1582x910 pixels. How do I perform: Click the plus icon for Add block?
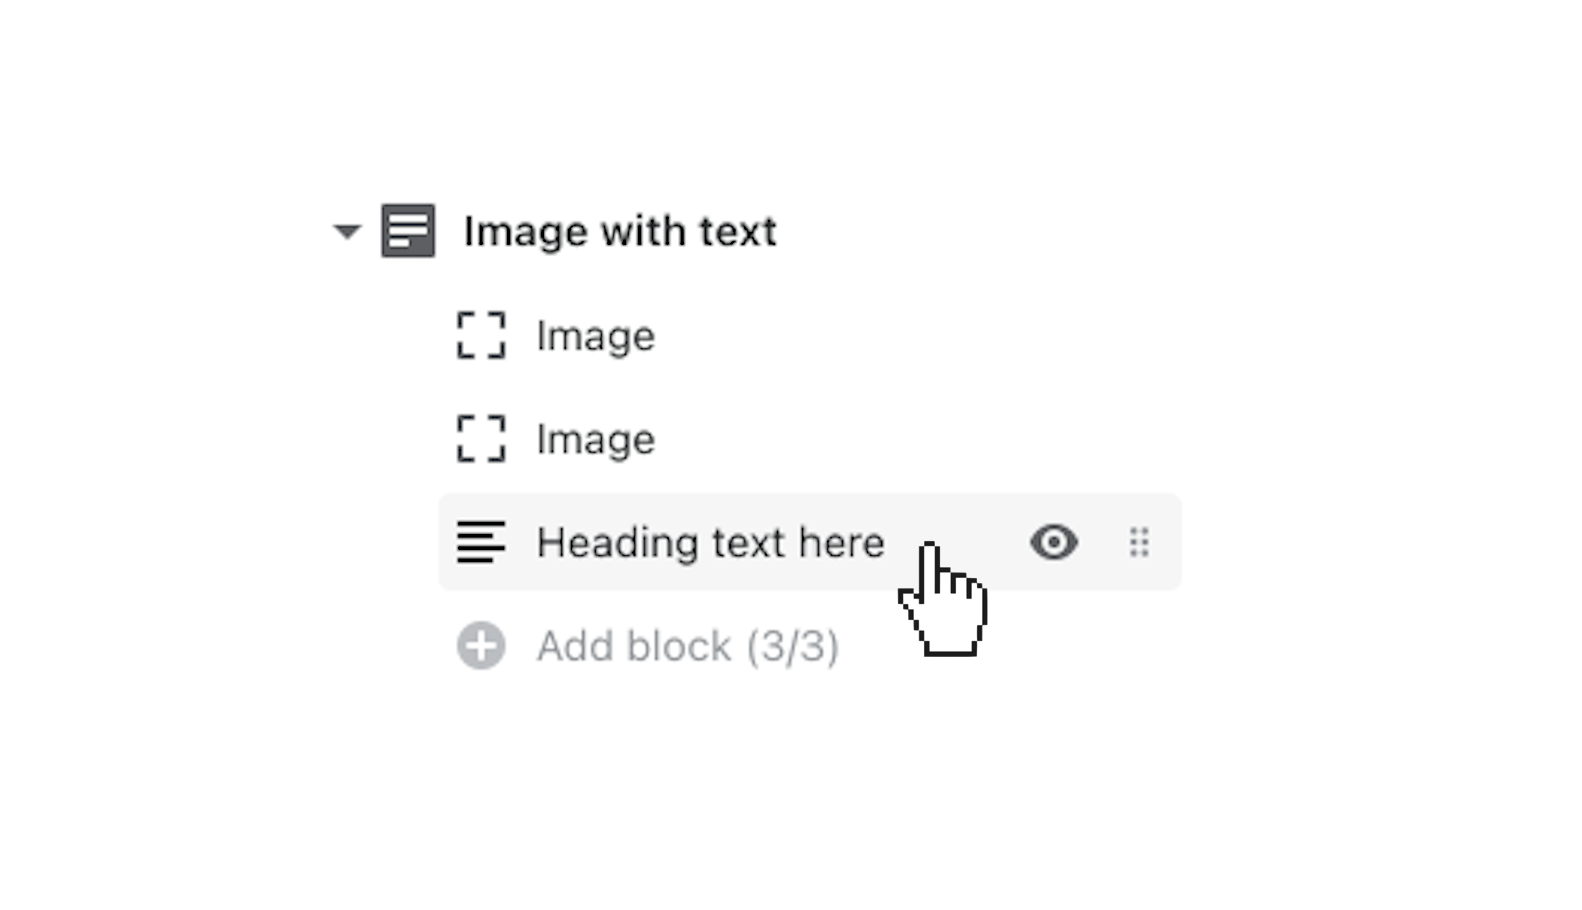(x=481, y=646)
